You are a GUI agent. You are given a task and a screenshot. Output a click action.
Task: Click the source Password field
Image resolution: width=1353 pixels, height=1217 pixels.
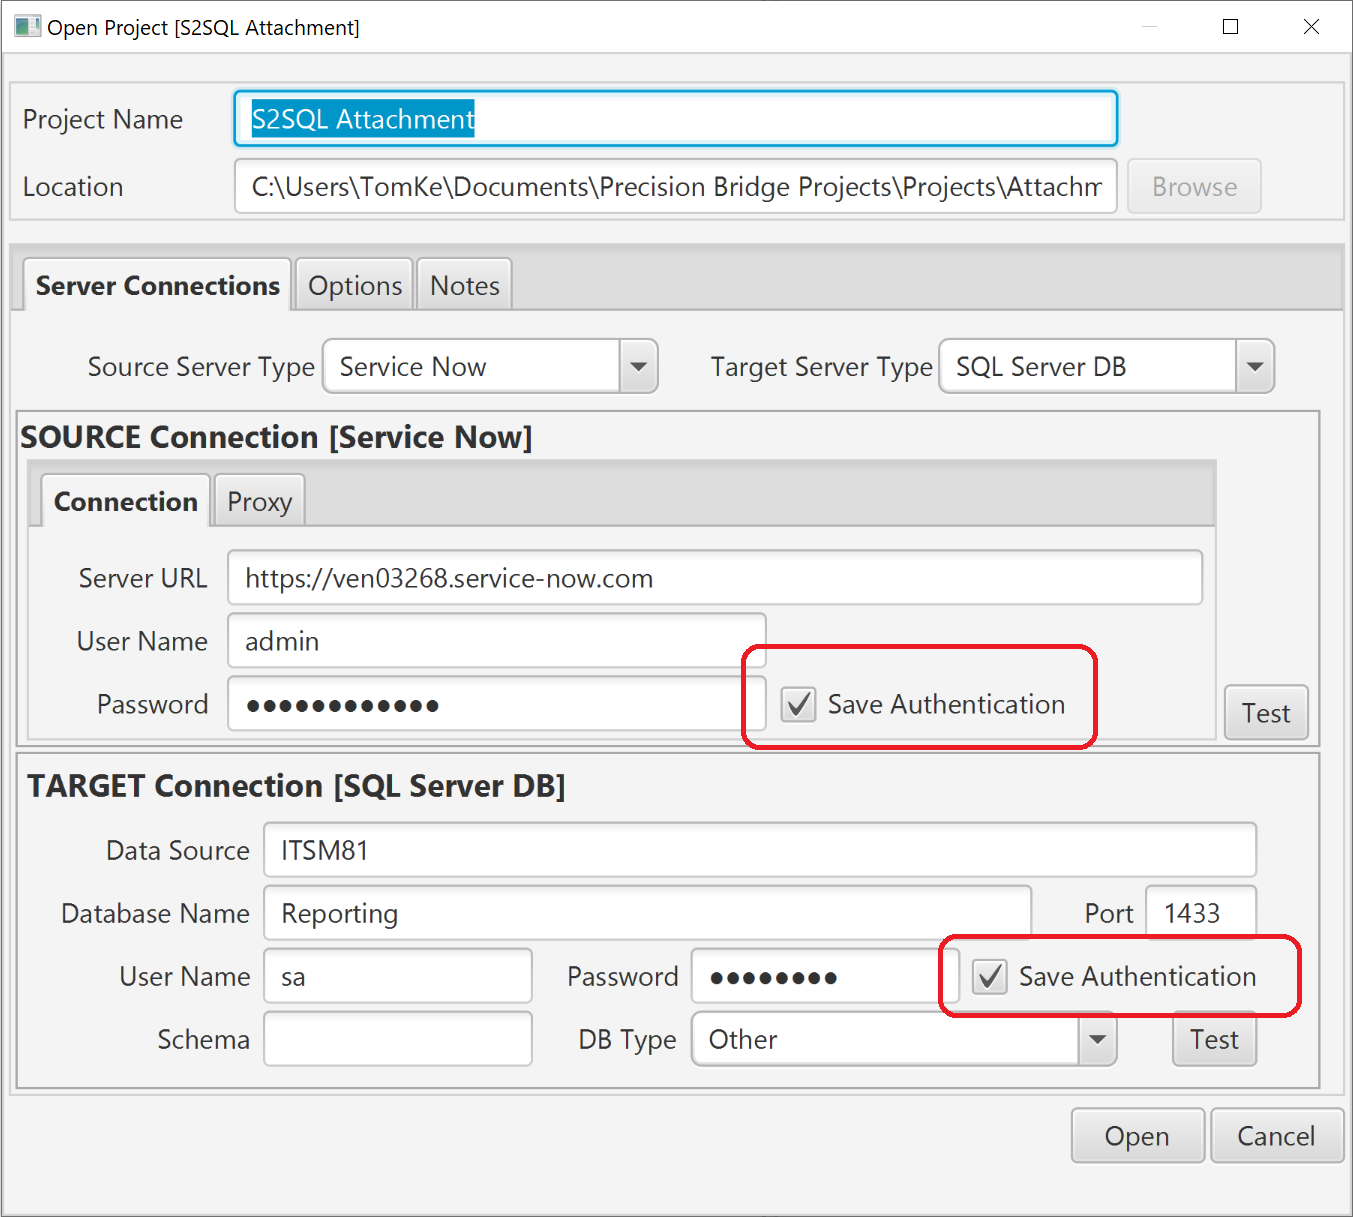click(x=497, y=704)
